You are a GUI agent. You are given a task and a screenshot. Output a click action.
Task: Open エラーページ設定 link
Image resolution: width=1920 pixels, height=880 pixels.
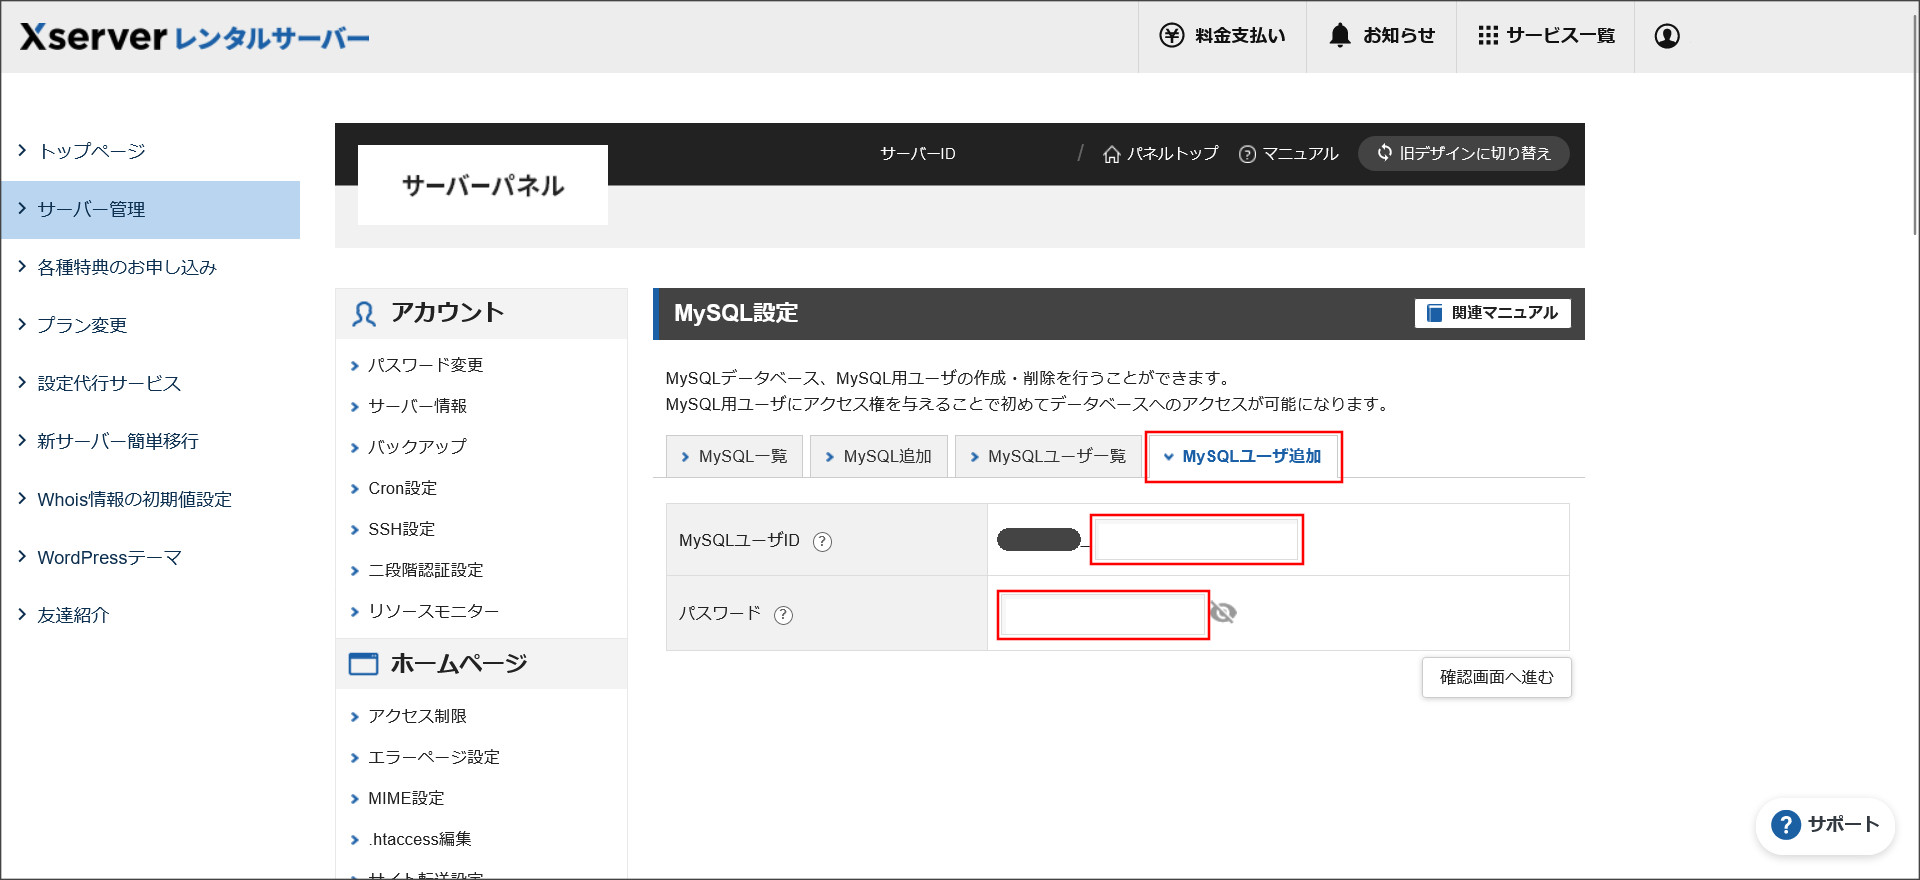coord(434,757)
